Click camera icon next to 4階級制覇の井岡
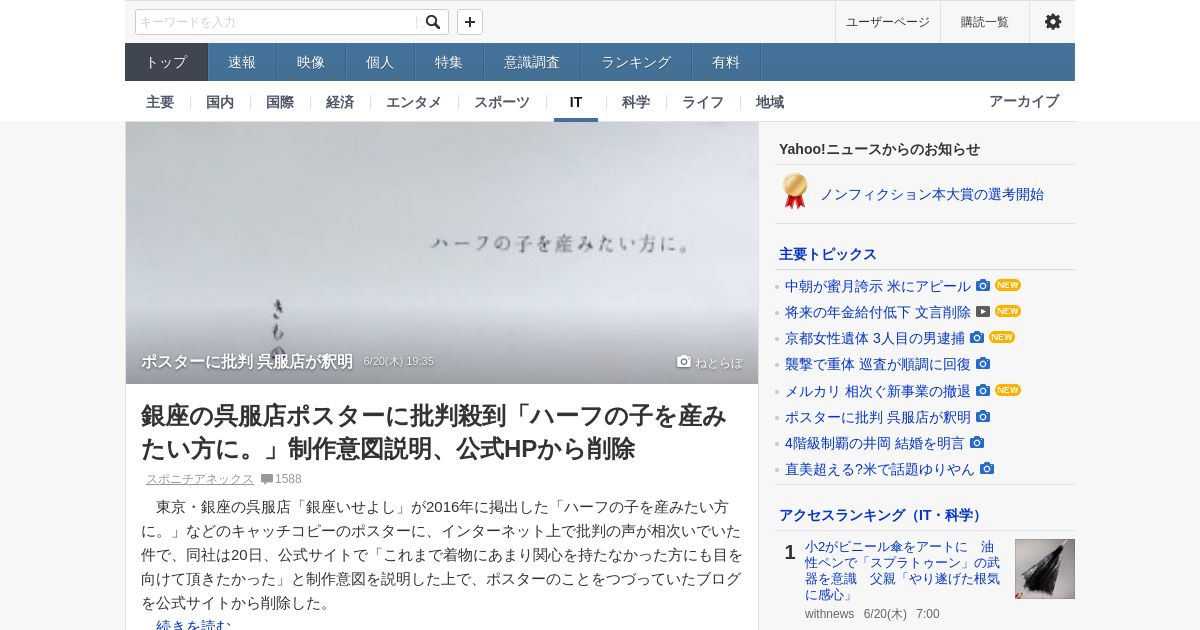The width and height of the screenshot is (1200, 630). pos(977,442)
